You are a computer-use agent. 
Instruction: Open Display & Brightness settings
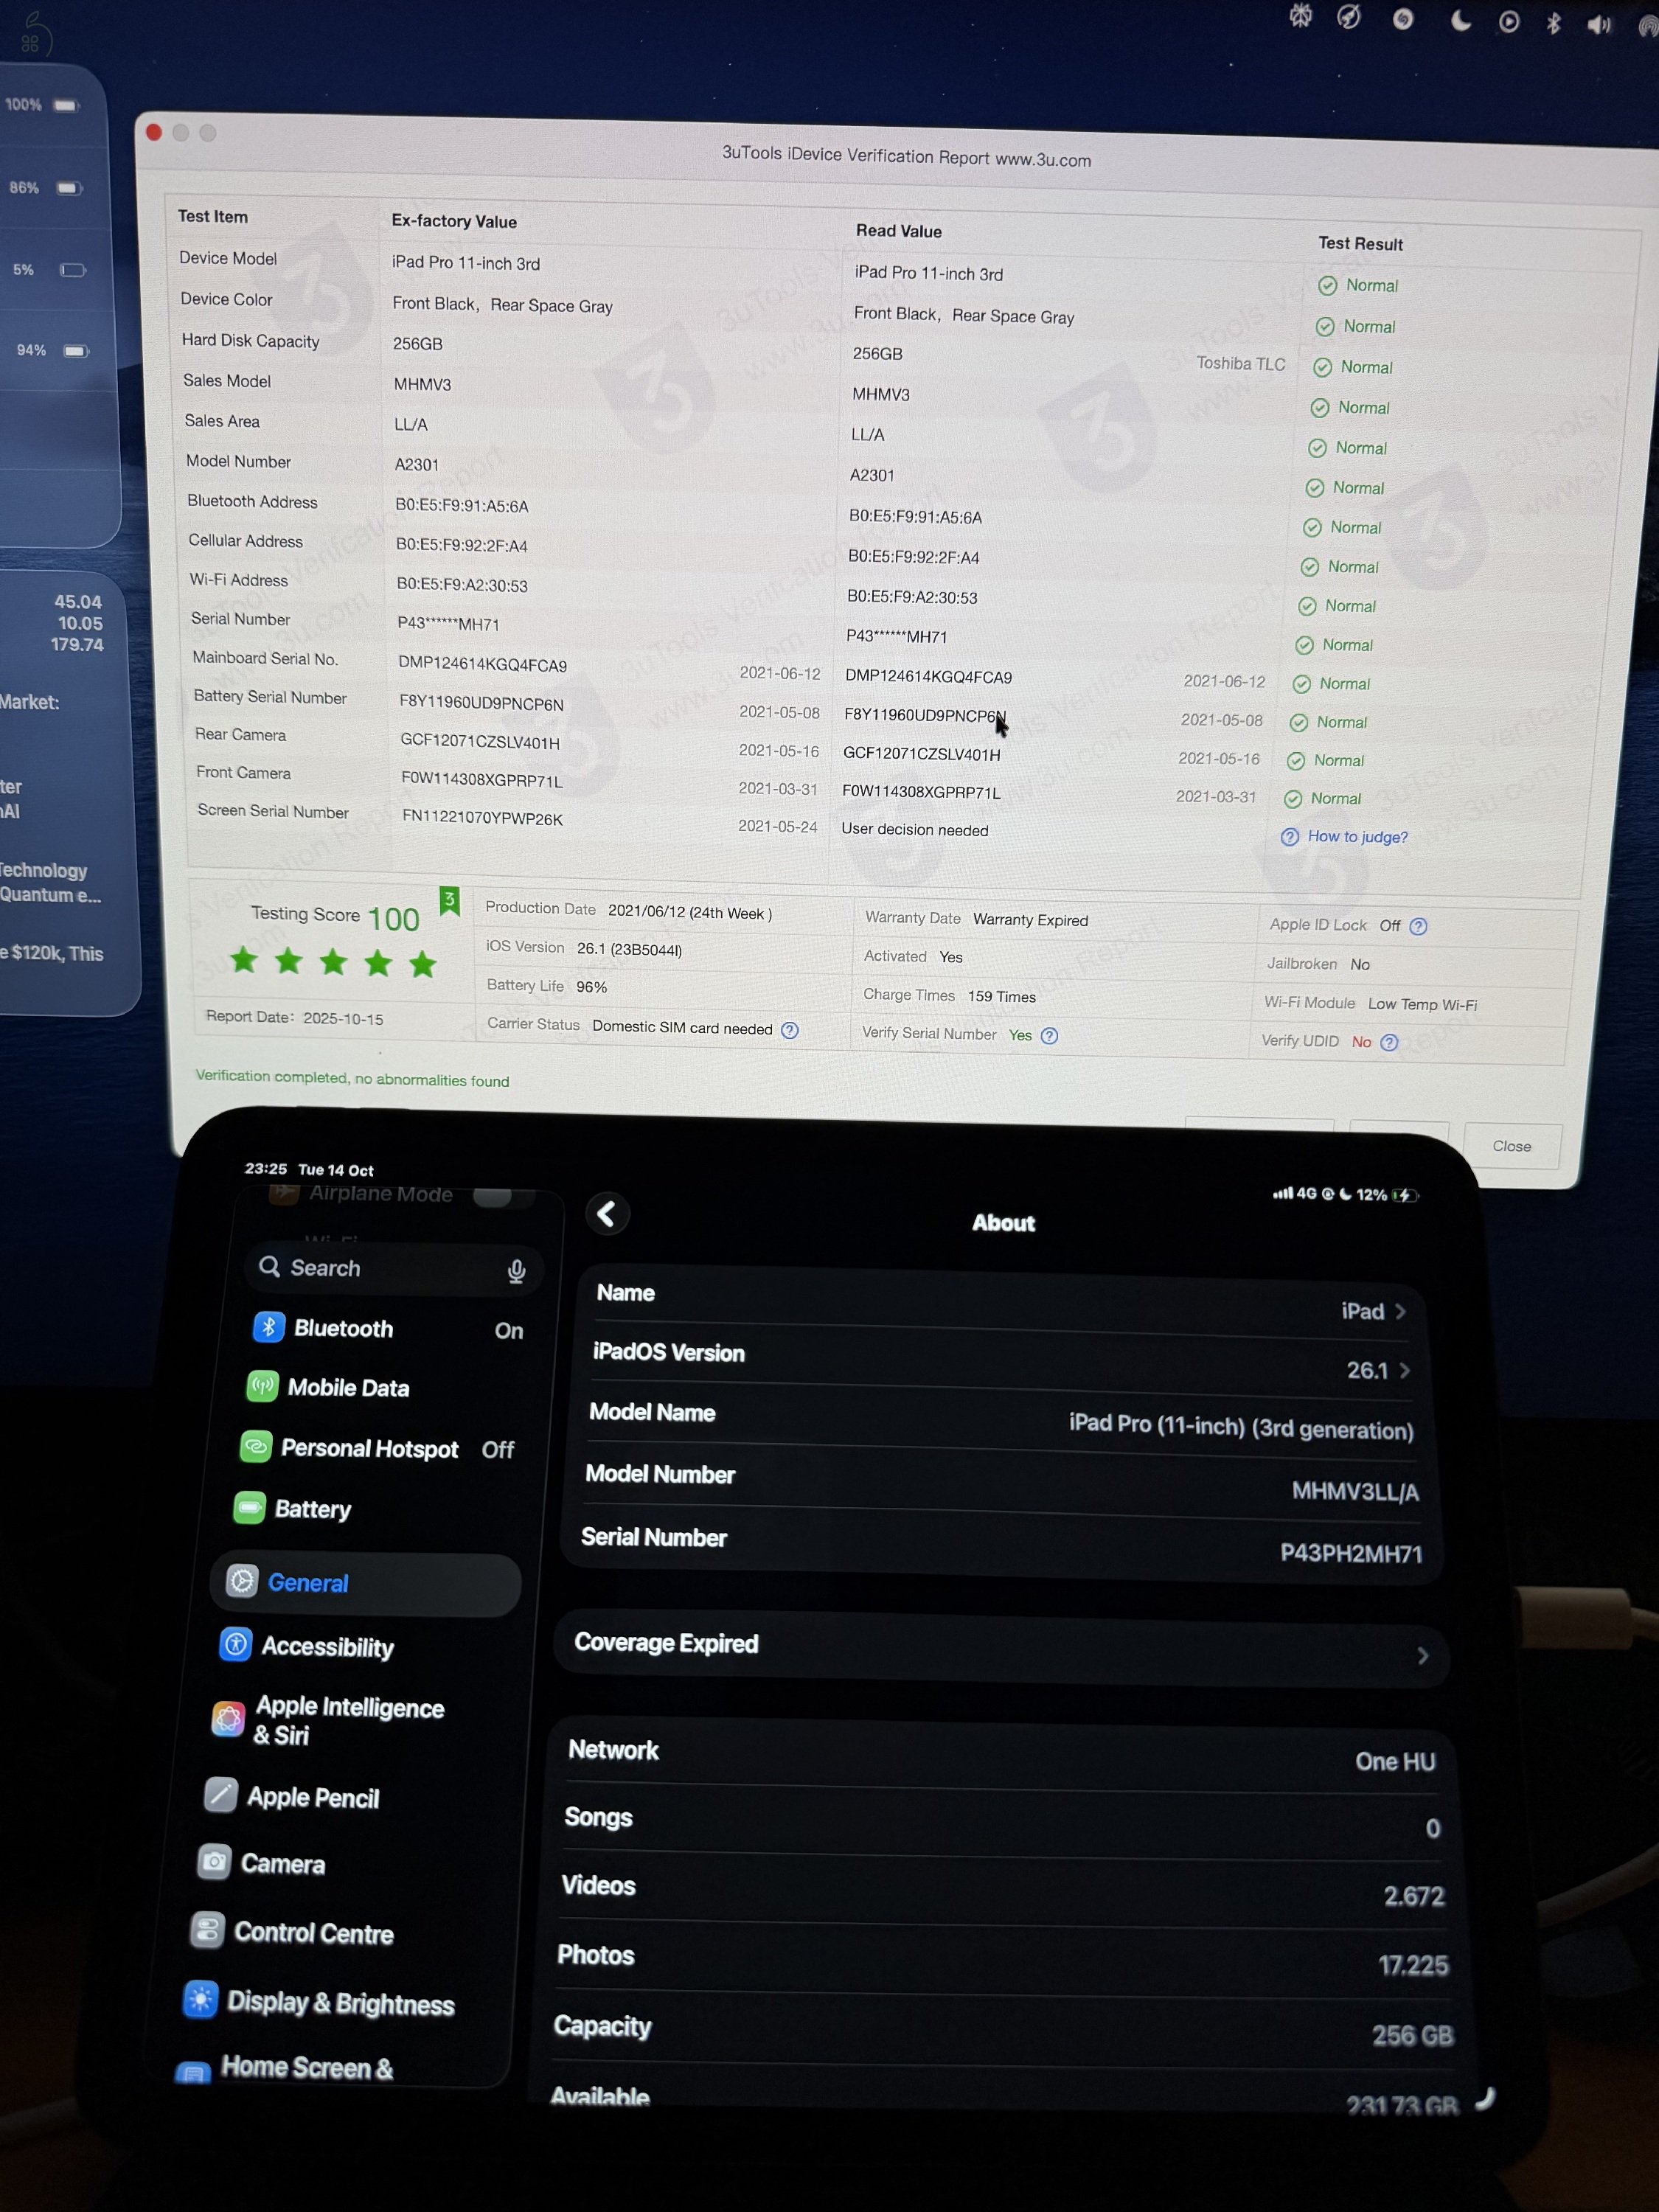[x=340, y=2003]
